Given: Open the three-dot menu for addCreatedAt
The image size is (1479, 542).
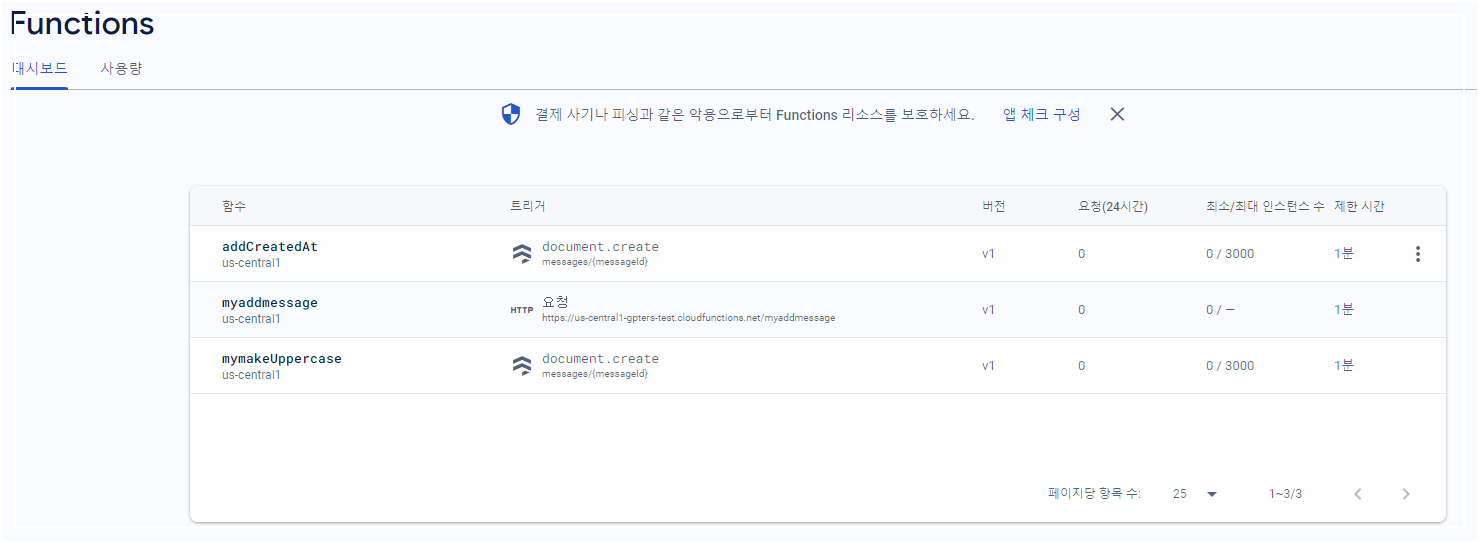Looking at the screenshot, I should point(1417,254).
